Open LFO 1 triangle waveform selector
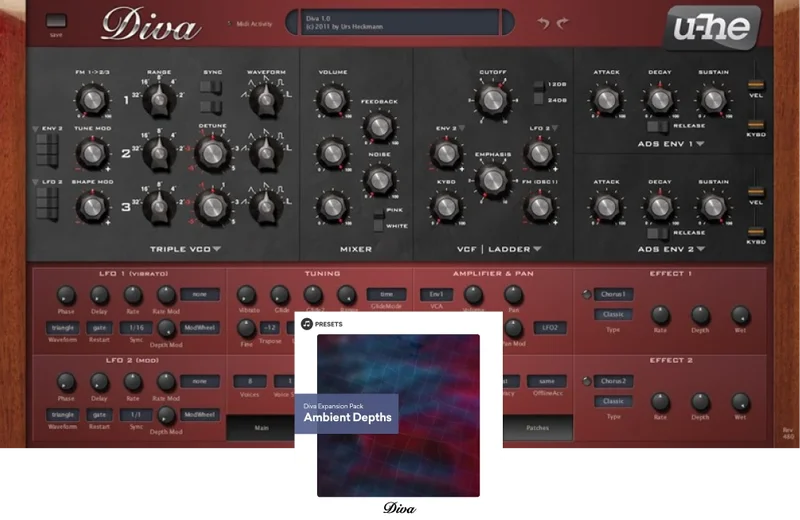 tap(63, 328)
